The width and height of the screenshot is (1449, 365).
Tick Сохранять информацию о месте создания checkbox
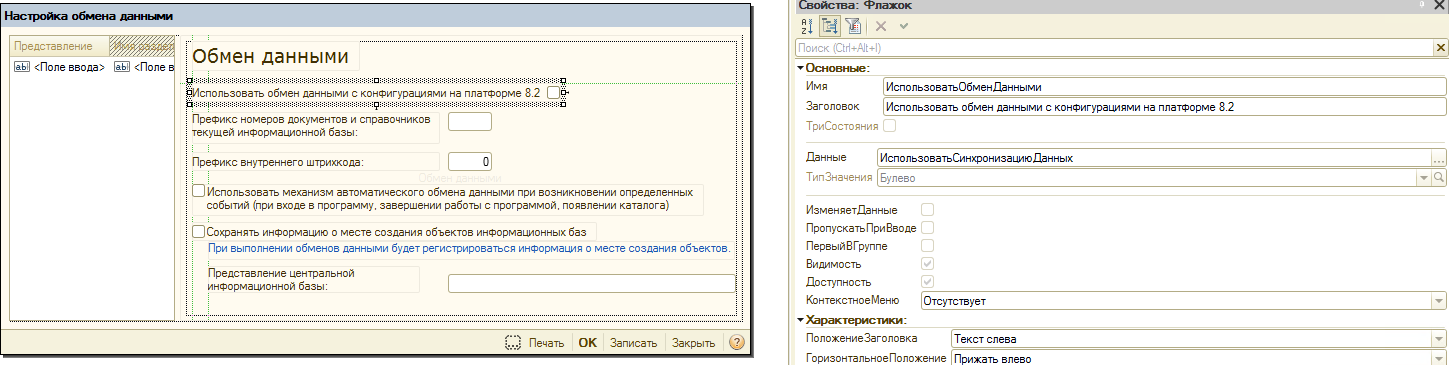click(198, 231)
